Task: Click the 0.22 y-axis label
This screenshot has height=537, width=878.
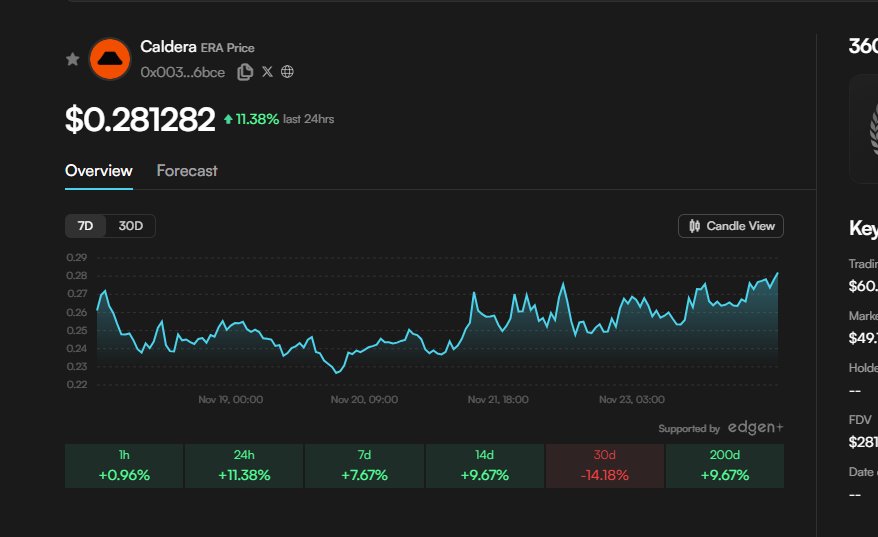Action: coord(77,385)
